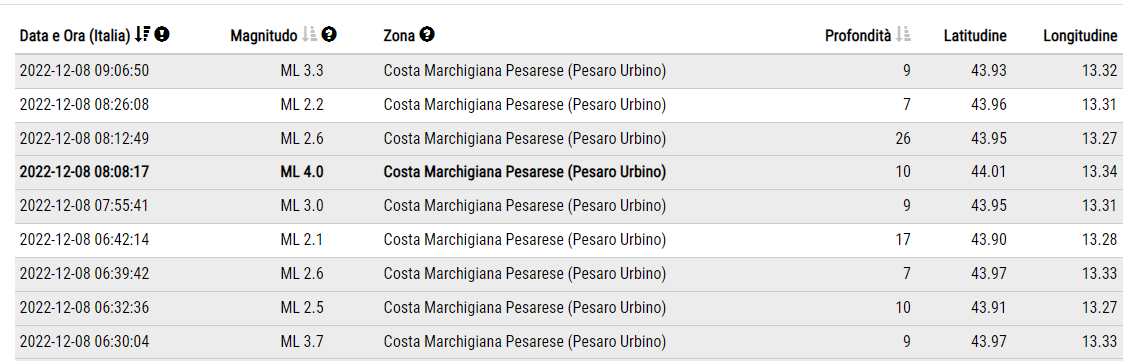Sort by depth using Profondità sort icon
This screenshot has width=1123, height=361.
[903, 34]
